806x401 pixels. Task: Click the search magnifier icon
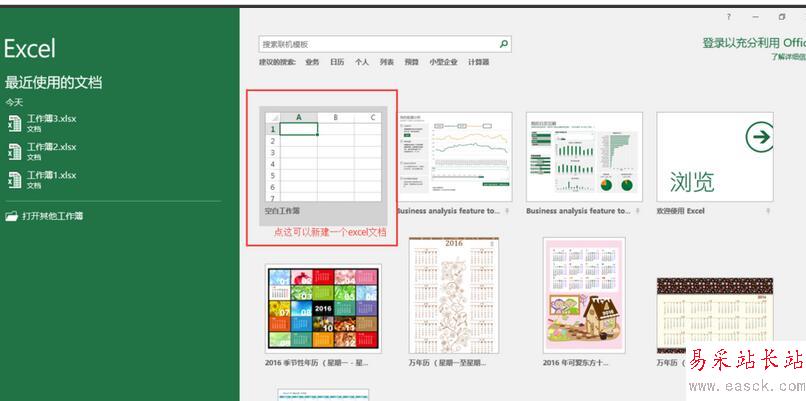[504, 44]
